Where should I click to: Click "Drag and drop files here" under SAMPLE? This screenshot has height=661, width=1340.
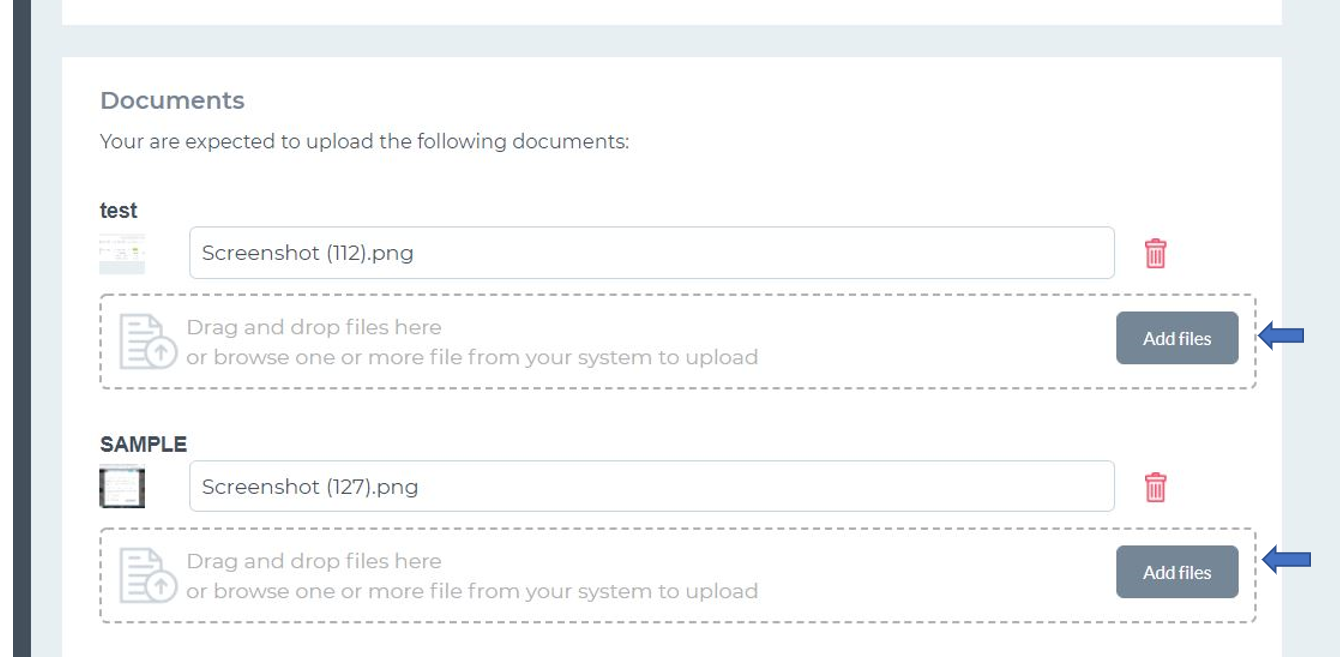coord(314,561)
